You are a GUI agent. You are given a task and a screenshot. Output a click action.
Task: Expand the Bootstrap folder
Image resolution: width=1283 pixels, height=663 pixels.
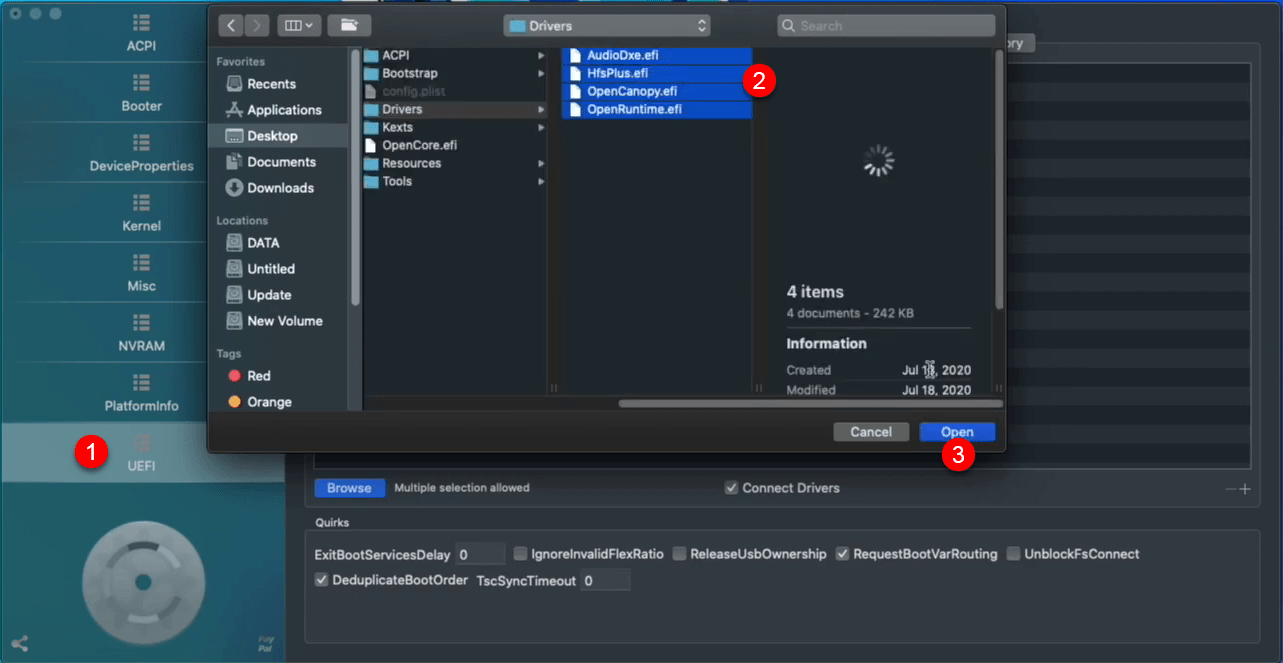(x=541, y=73)
